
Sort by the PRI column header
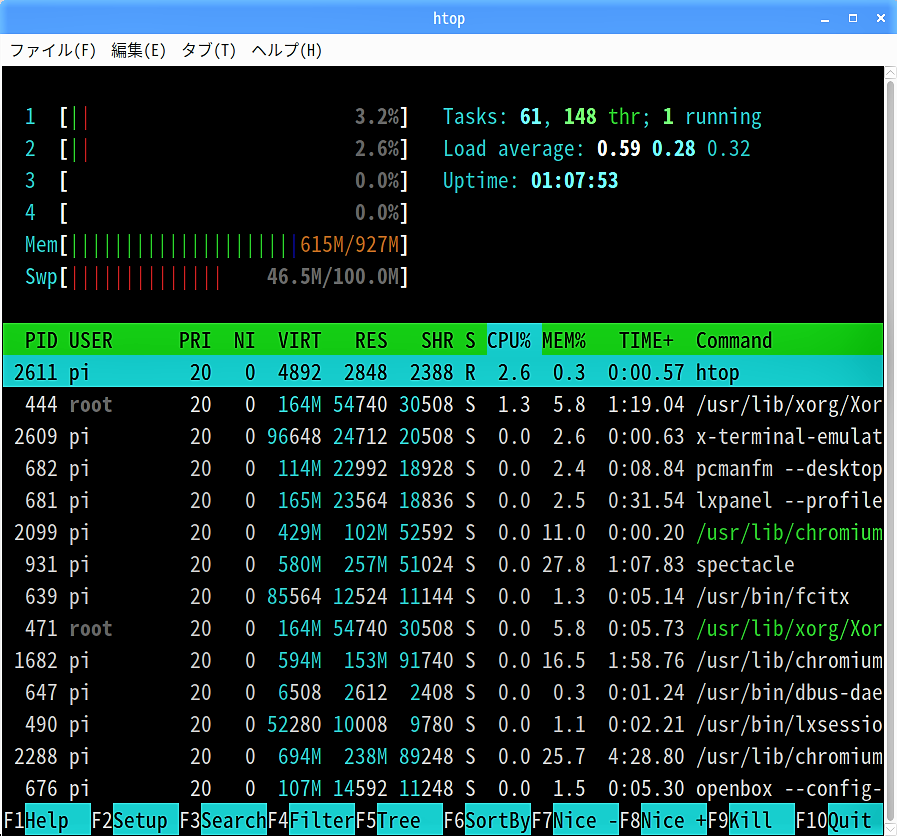pos(195,340)
